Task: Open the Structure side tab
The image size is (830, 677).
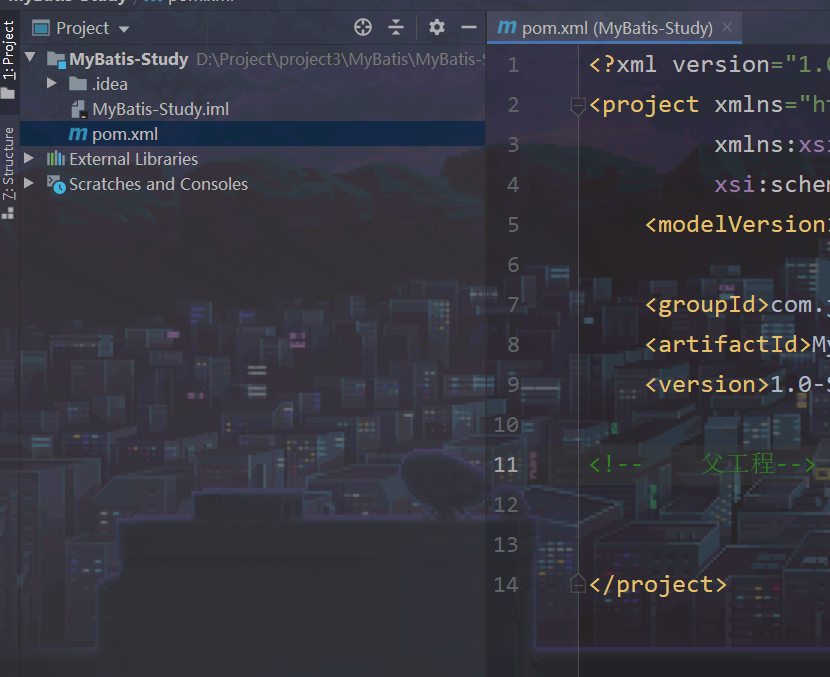Action: [x=9, y=165]
